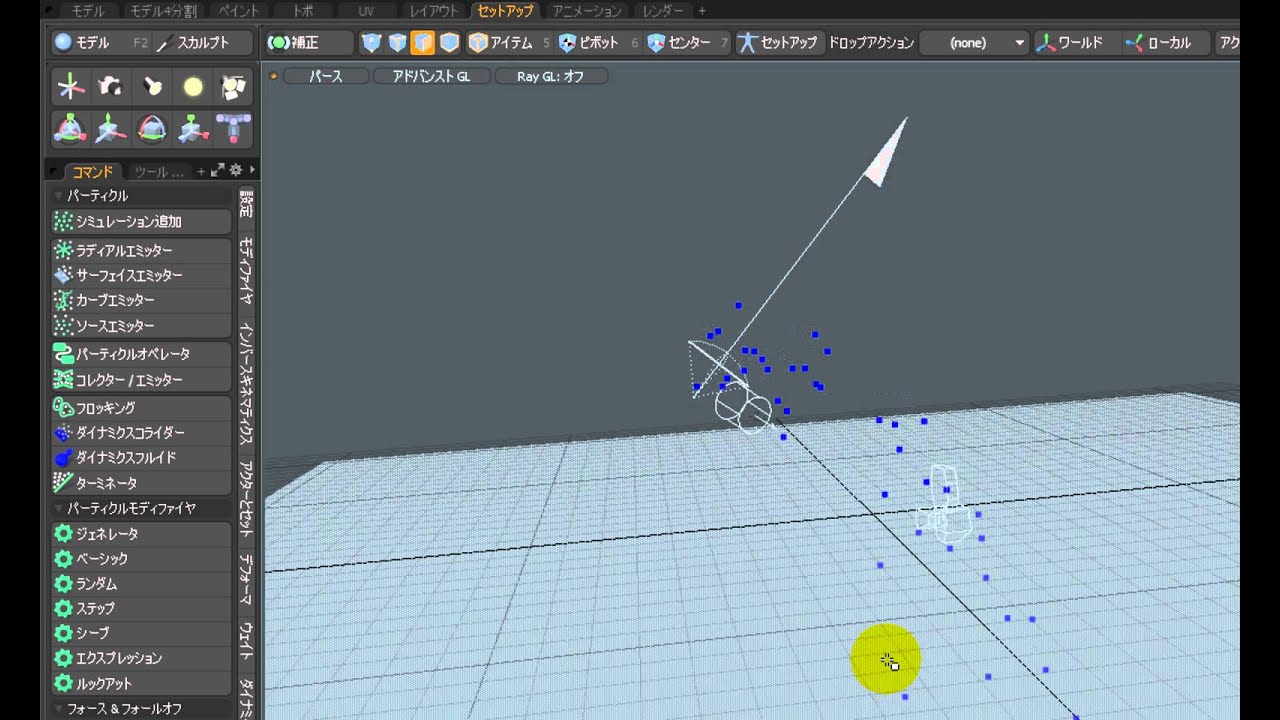Open the Ray GL: オフ menu

coord(551,76)
